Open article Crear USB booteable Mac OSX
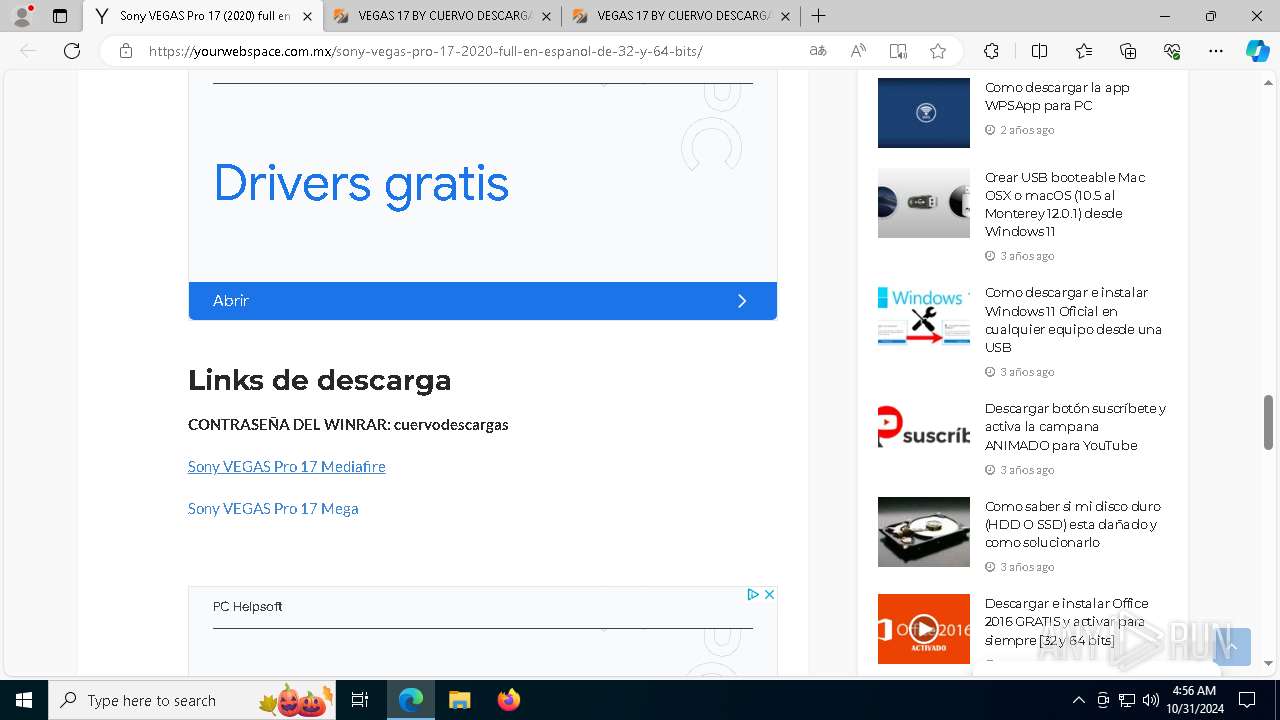The width and height of the screenshot is (1280, 720). [1065, 204]
